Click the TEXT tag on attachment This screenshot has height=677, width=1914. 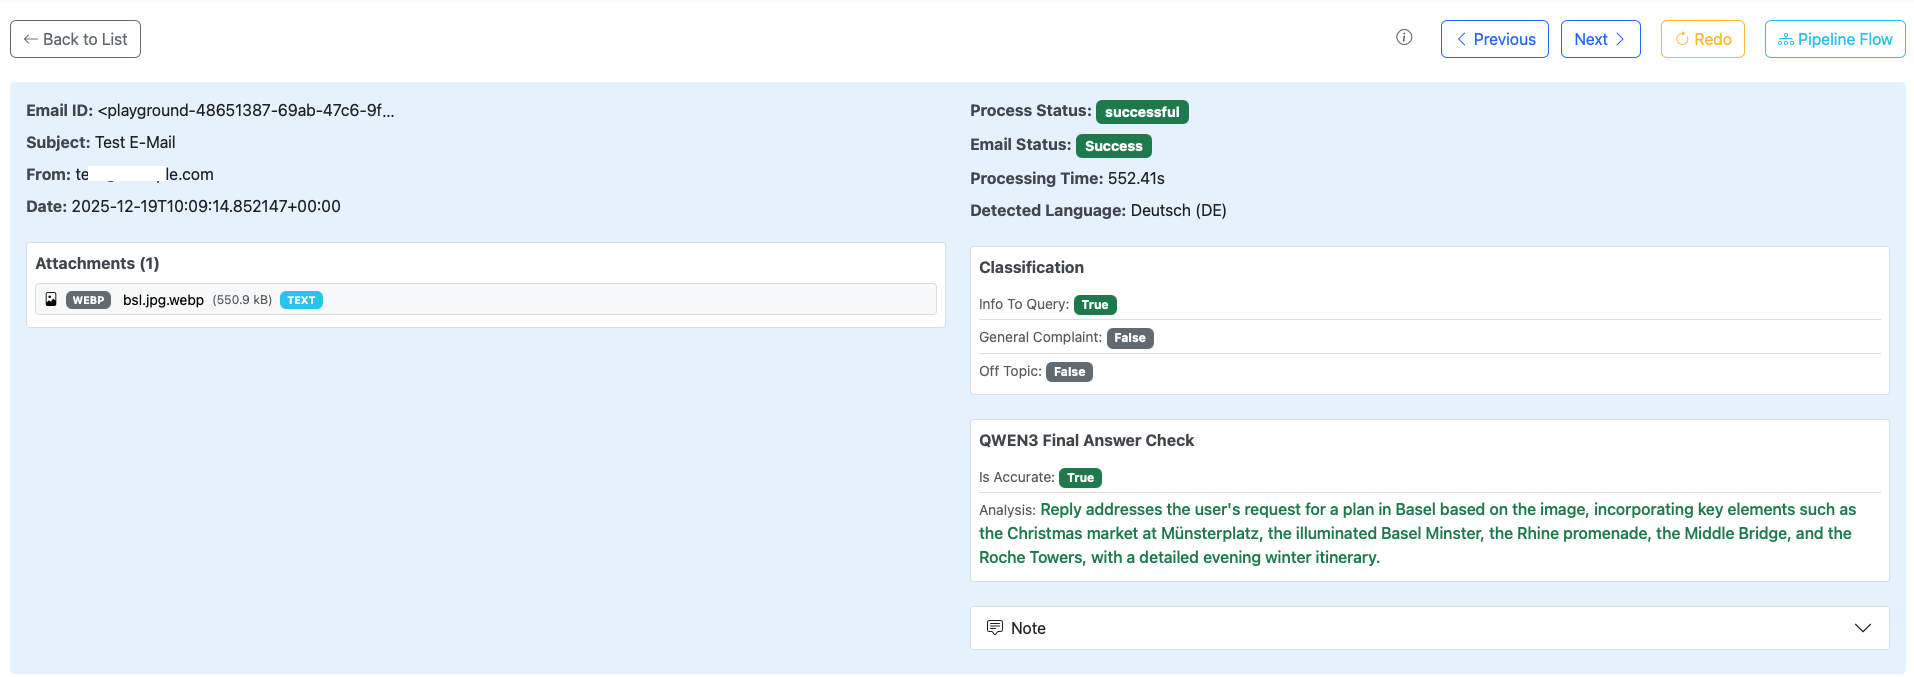301,300
